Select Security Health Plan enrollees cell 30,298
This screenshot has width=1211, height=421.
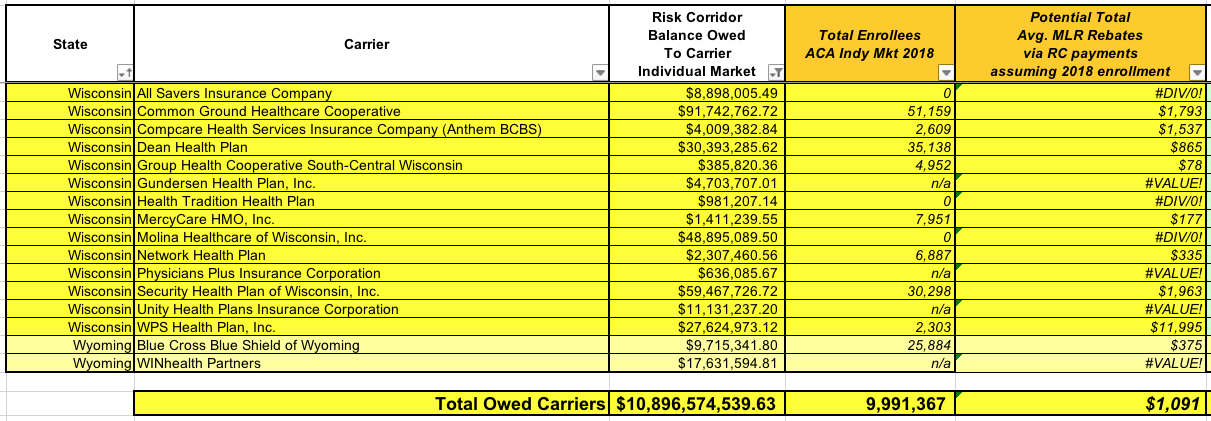(870, 291)
